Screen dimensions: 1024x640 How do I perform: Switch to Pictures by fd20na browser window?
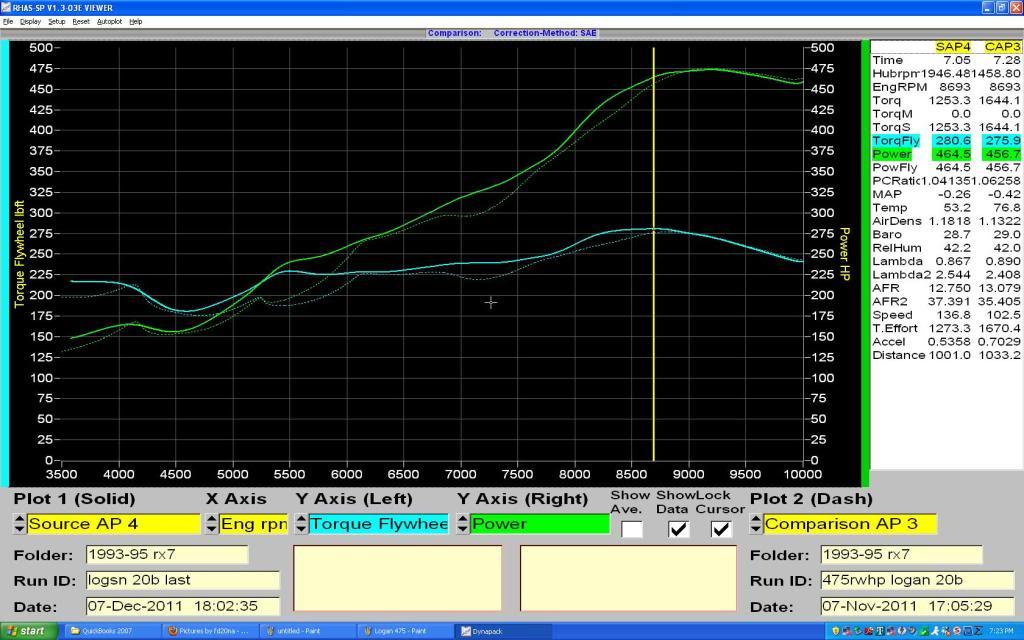pyautogui.click(x=208, y=631)
